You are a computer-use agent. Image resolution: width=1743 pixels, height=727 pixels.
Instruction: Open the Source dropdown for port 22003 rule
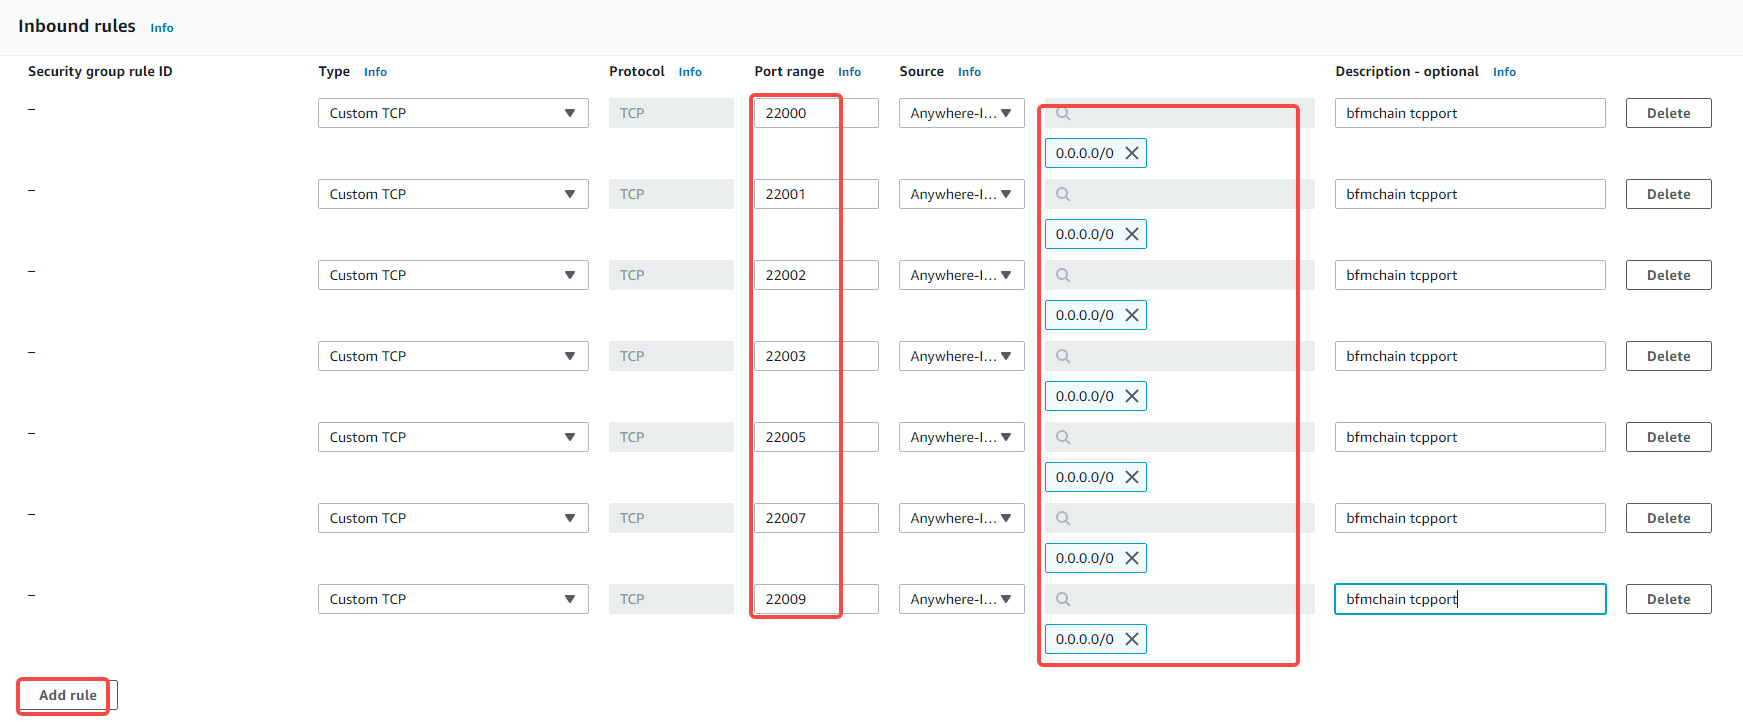point(961,356)
